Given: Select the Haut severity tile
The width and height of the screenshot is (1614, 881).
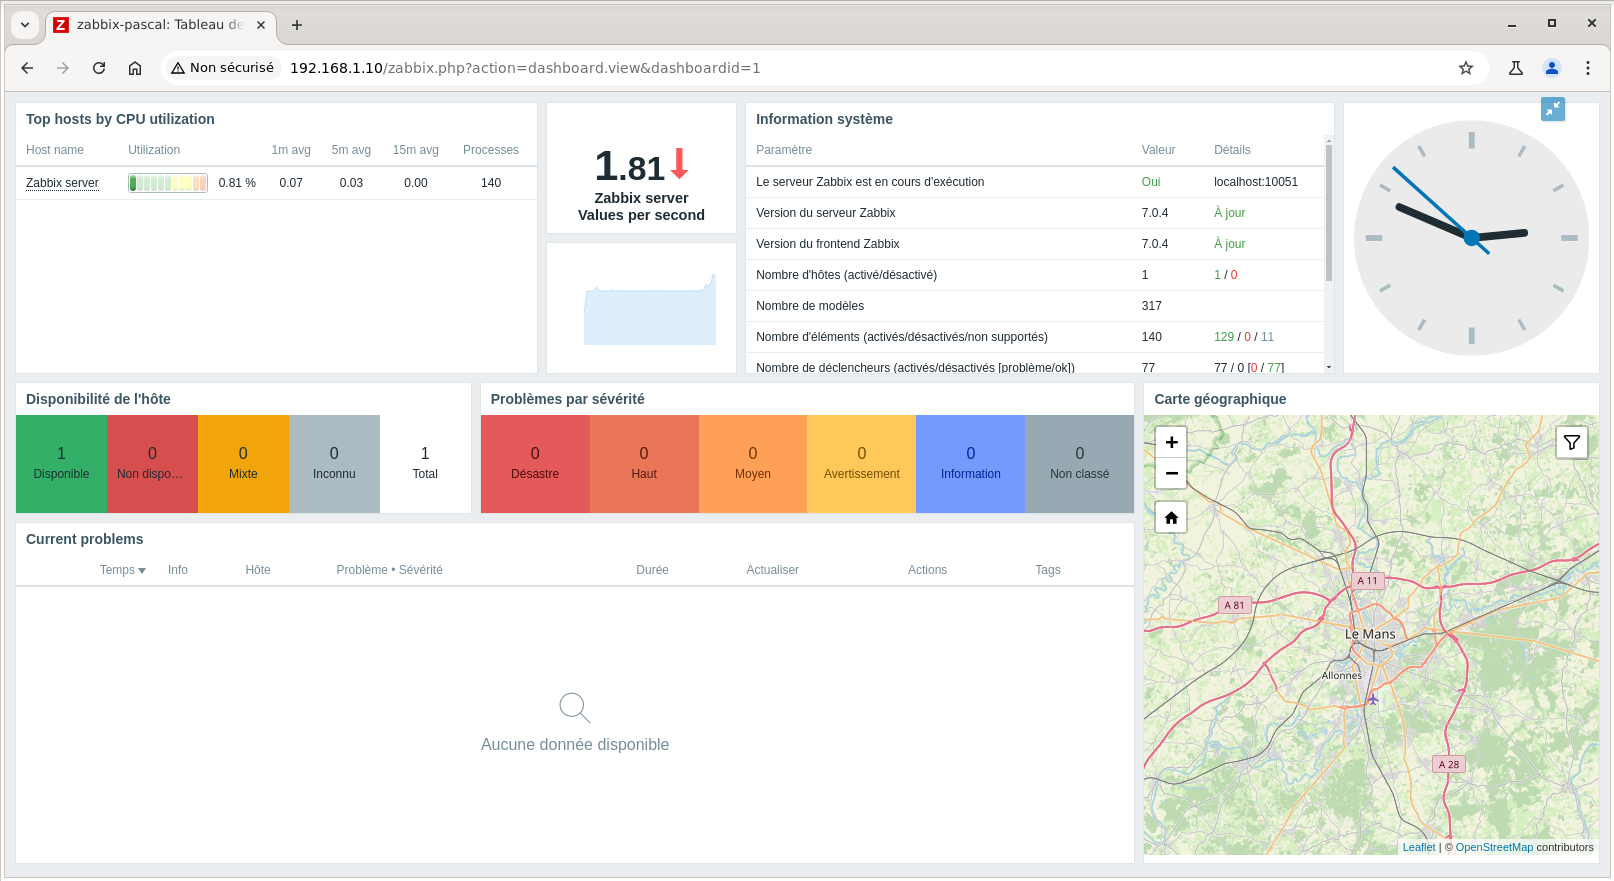Looking at the screenshot, I should tap(644, 464).
